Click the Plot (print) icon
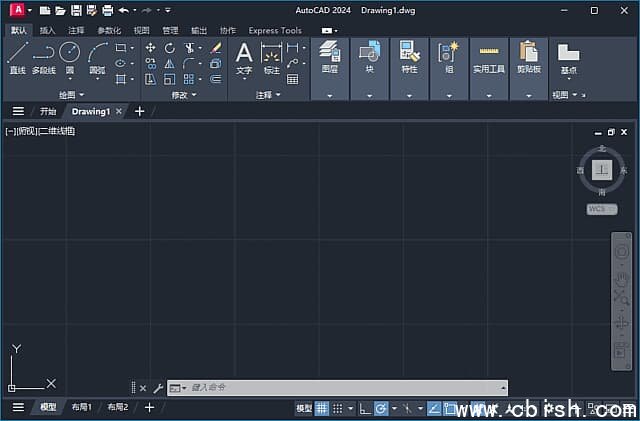 coord(107,10)
